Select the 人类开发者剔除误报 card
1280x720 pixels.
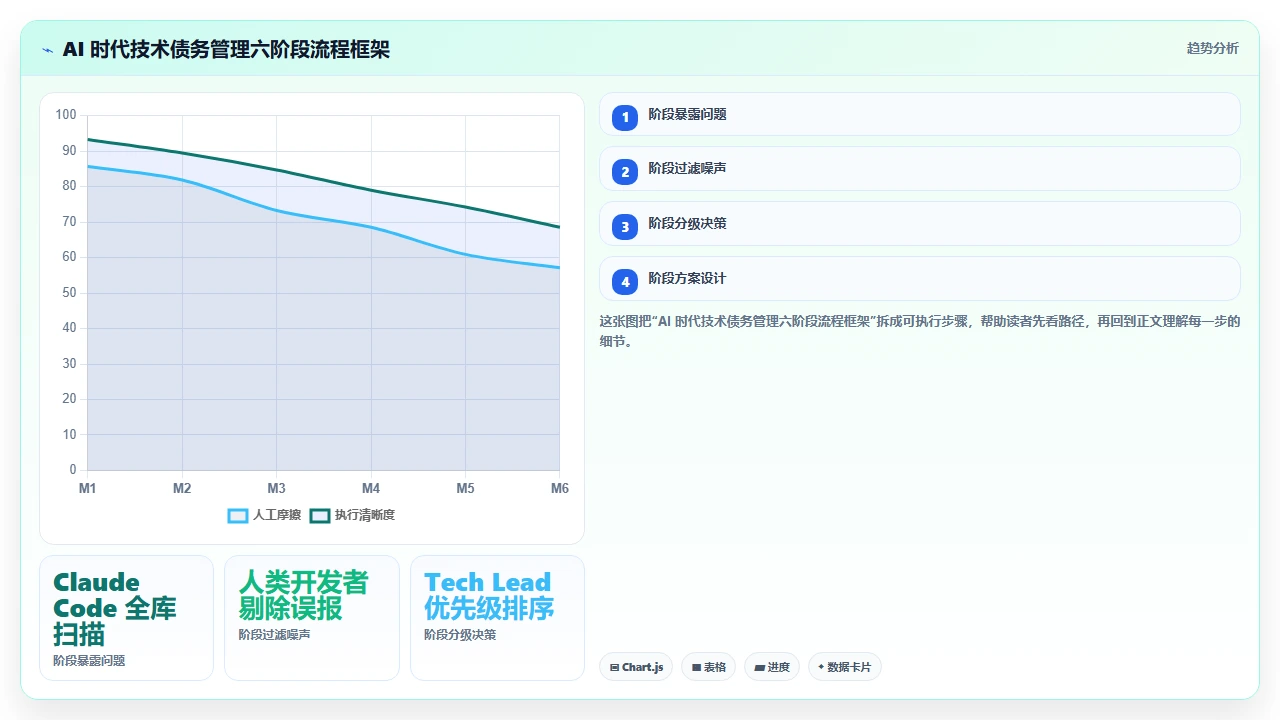point(312,618)
